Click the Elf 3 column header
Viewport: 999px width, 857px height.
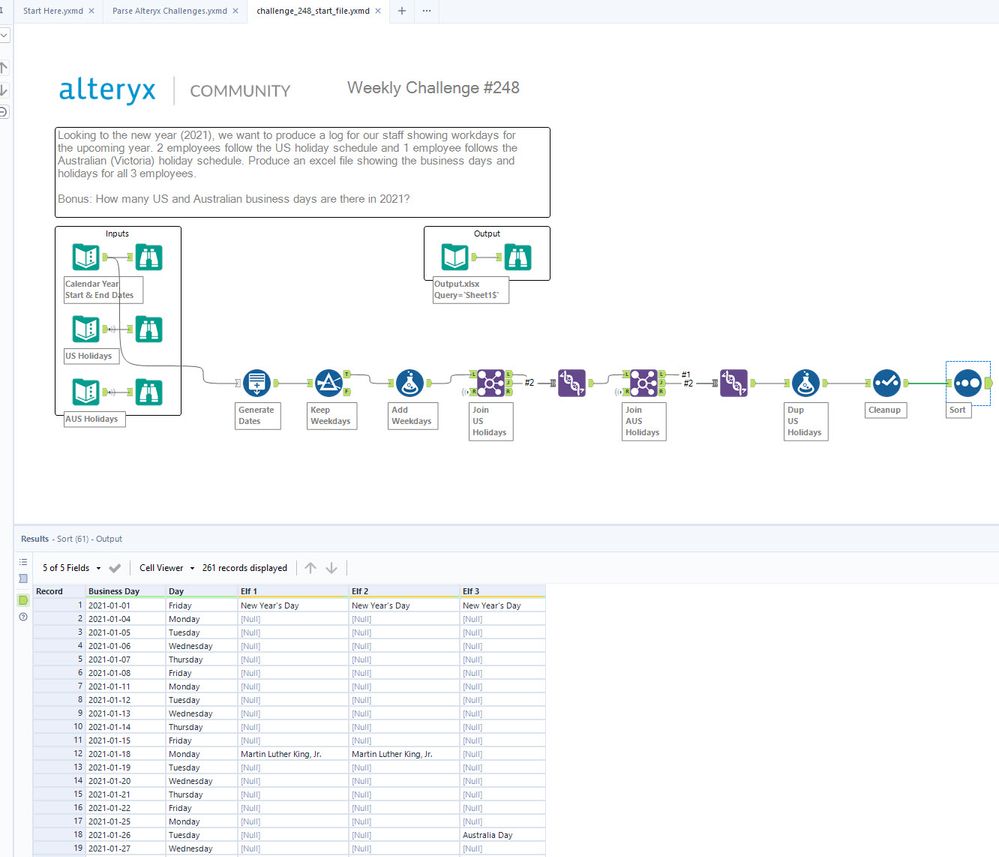[503, 591]
